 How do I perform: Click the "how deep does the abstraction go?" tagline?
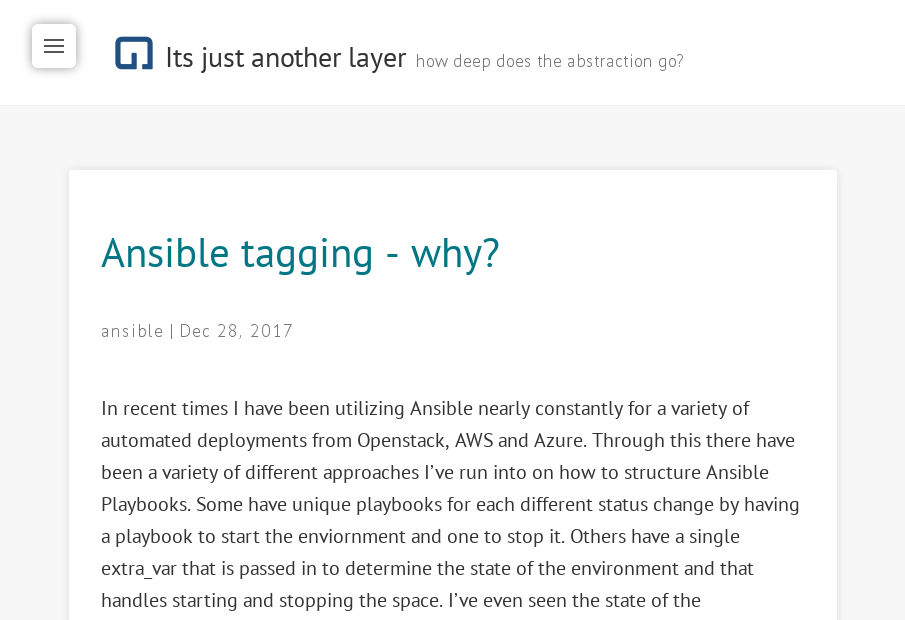550,61
